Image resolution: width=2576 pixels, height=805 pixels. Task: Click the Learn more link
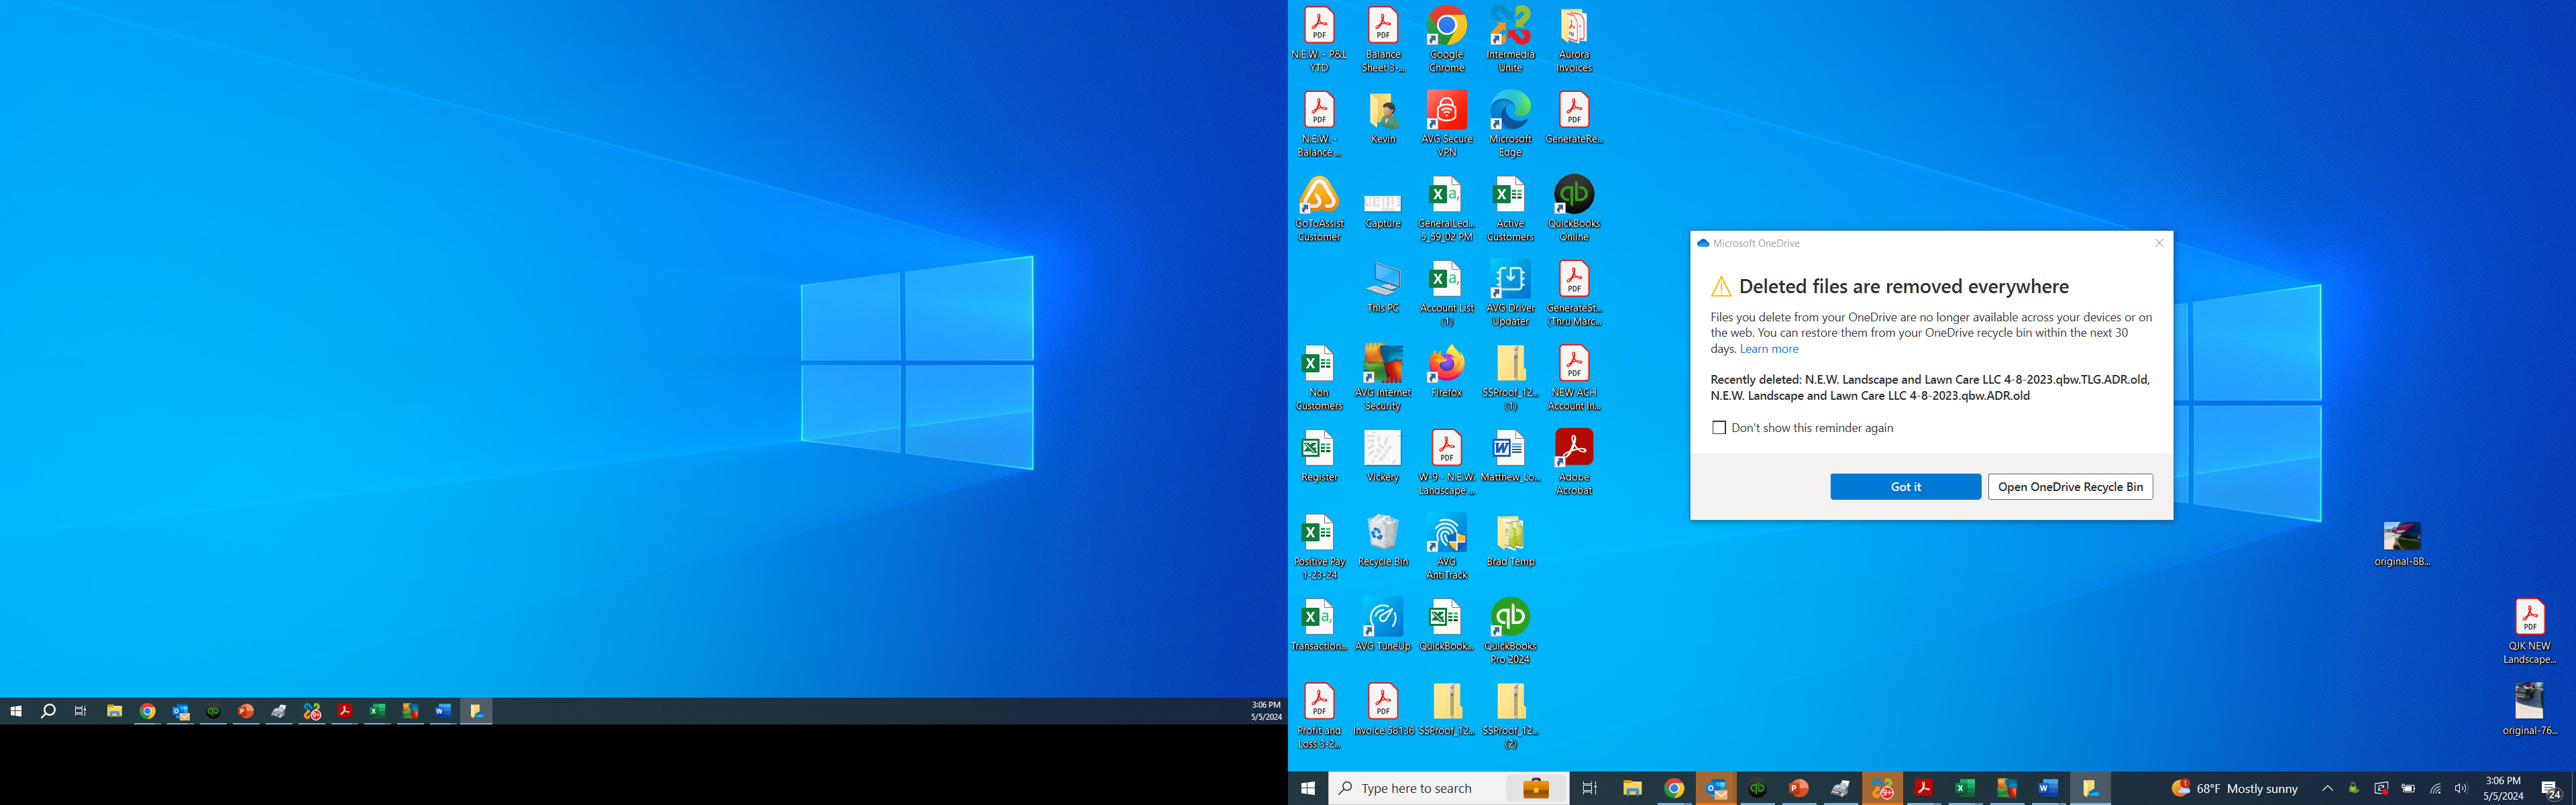[x=1768, y=349]
